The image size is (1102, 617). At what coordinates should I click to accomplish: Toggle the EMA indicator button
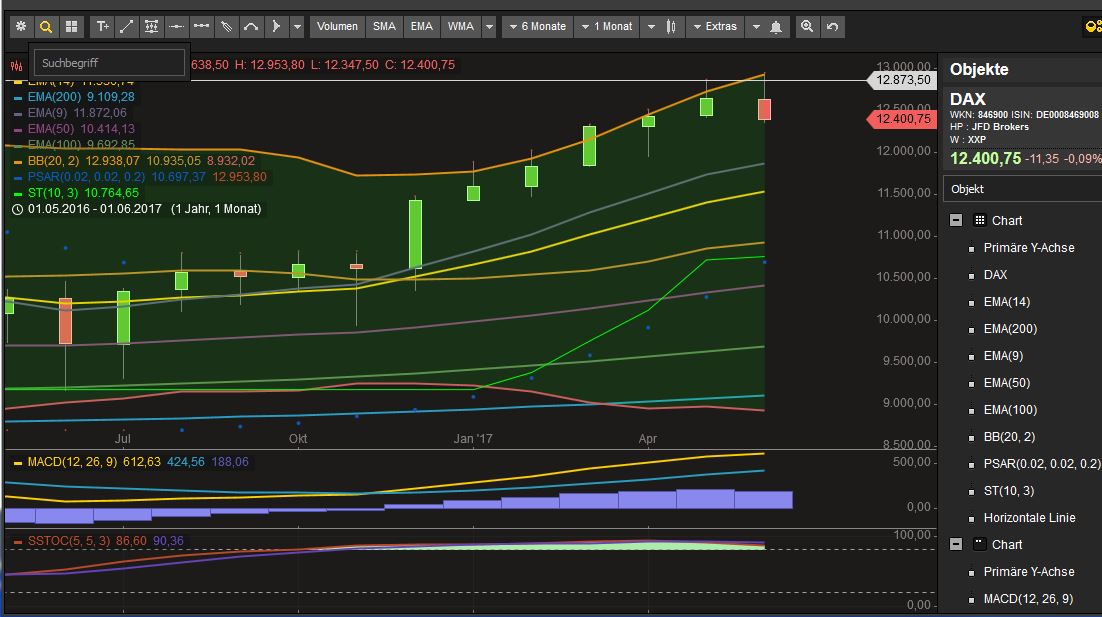coord(421,27)
